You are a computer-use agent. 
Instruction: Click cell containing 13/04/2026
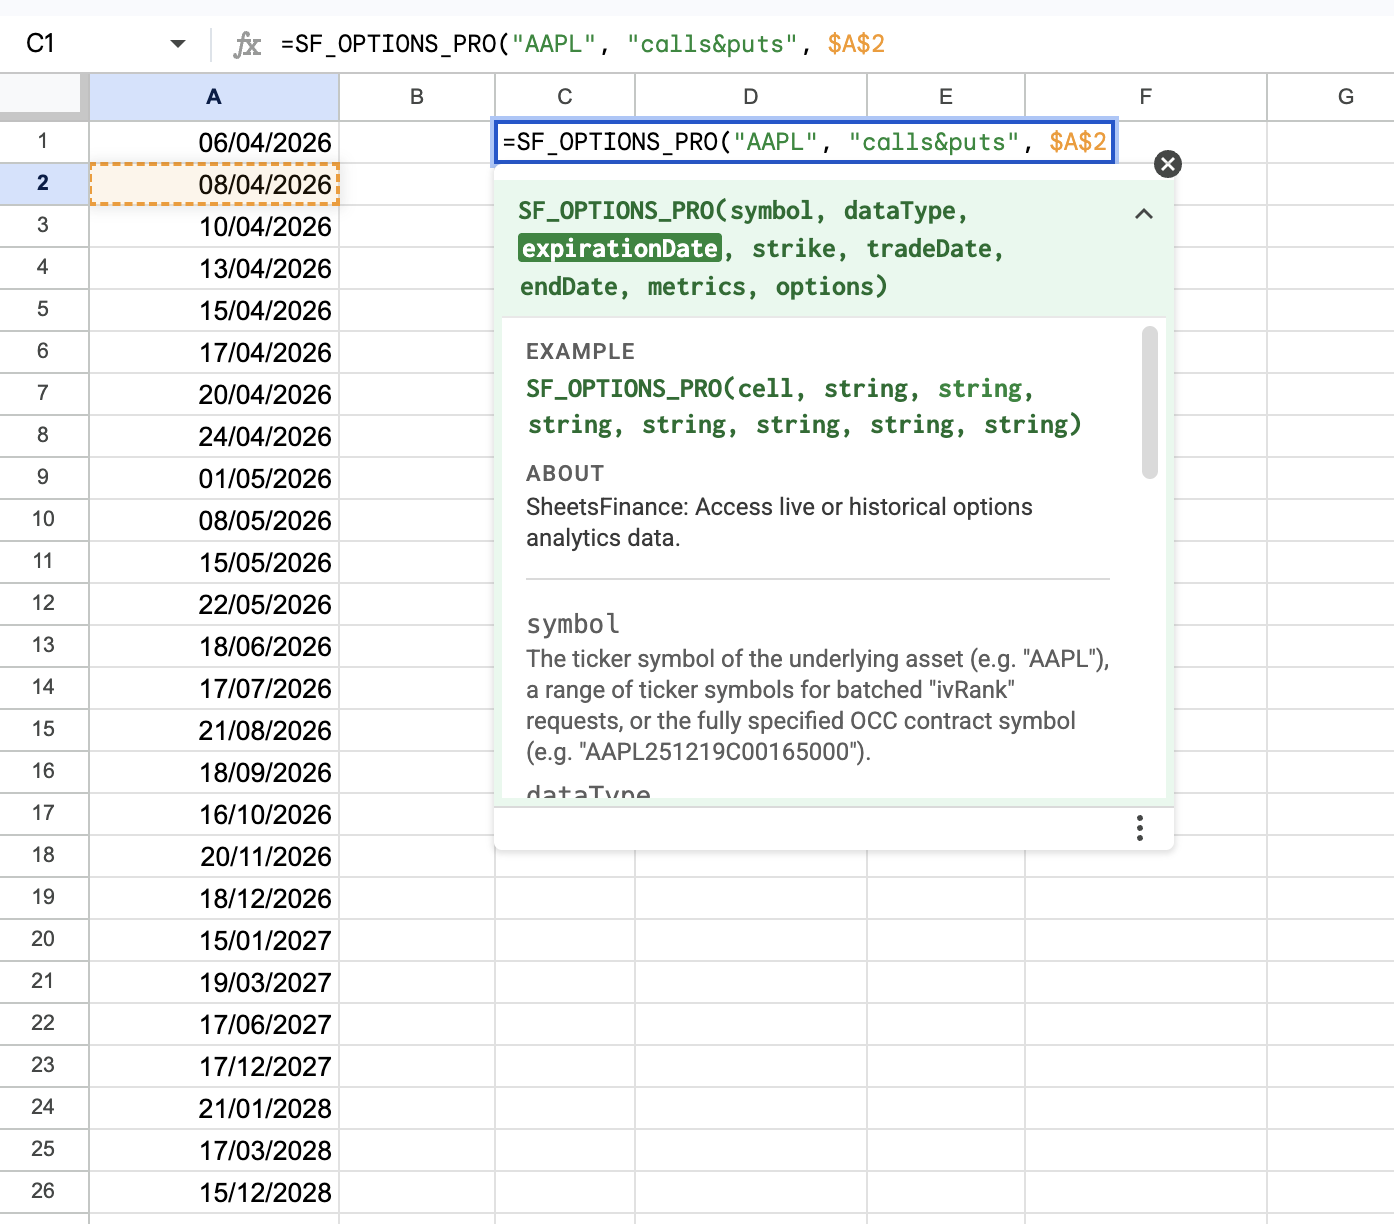tap(214, 268)
